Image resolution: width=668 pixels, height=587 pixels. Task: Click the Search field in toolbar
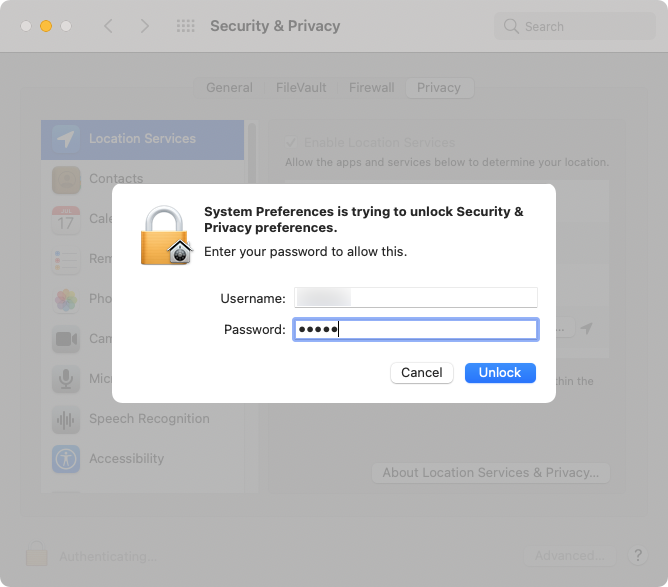click(x=574, y=26)
